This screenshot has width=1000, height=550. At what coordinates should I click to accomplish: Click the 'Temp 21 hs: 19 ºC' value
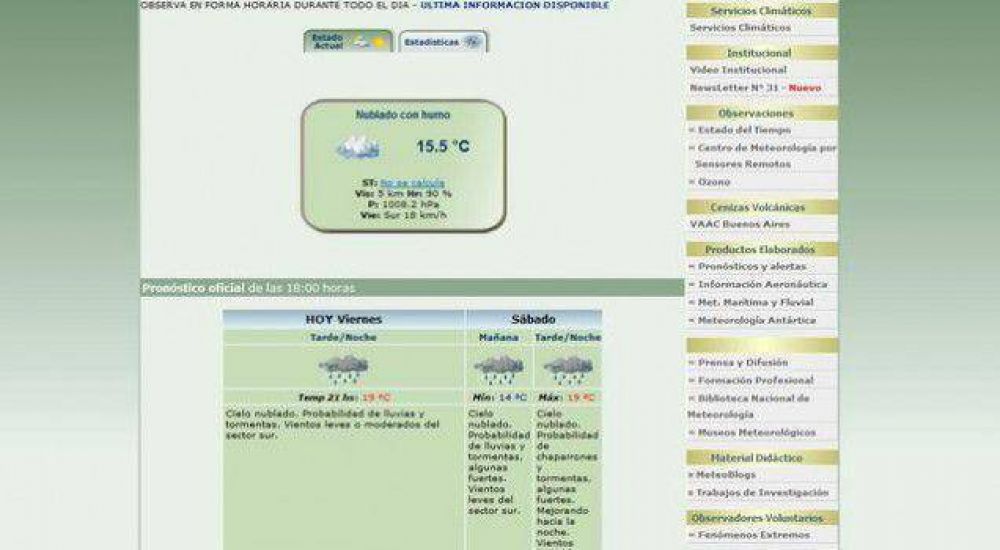[x=344, y=398]
